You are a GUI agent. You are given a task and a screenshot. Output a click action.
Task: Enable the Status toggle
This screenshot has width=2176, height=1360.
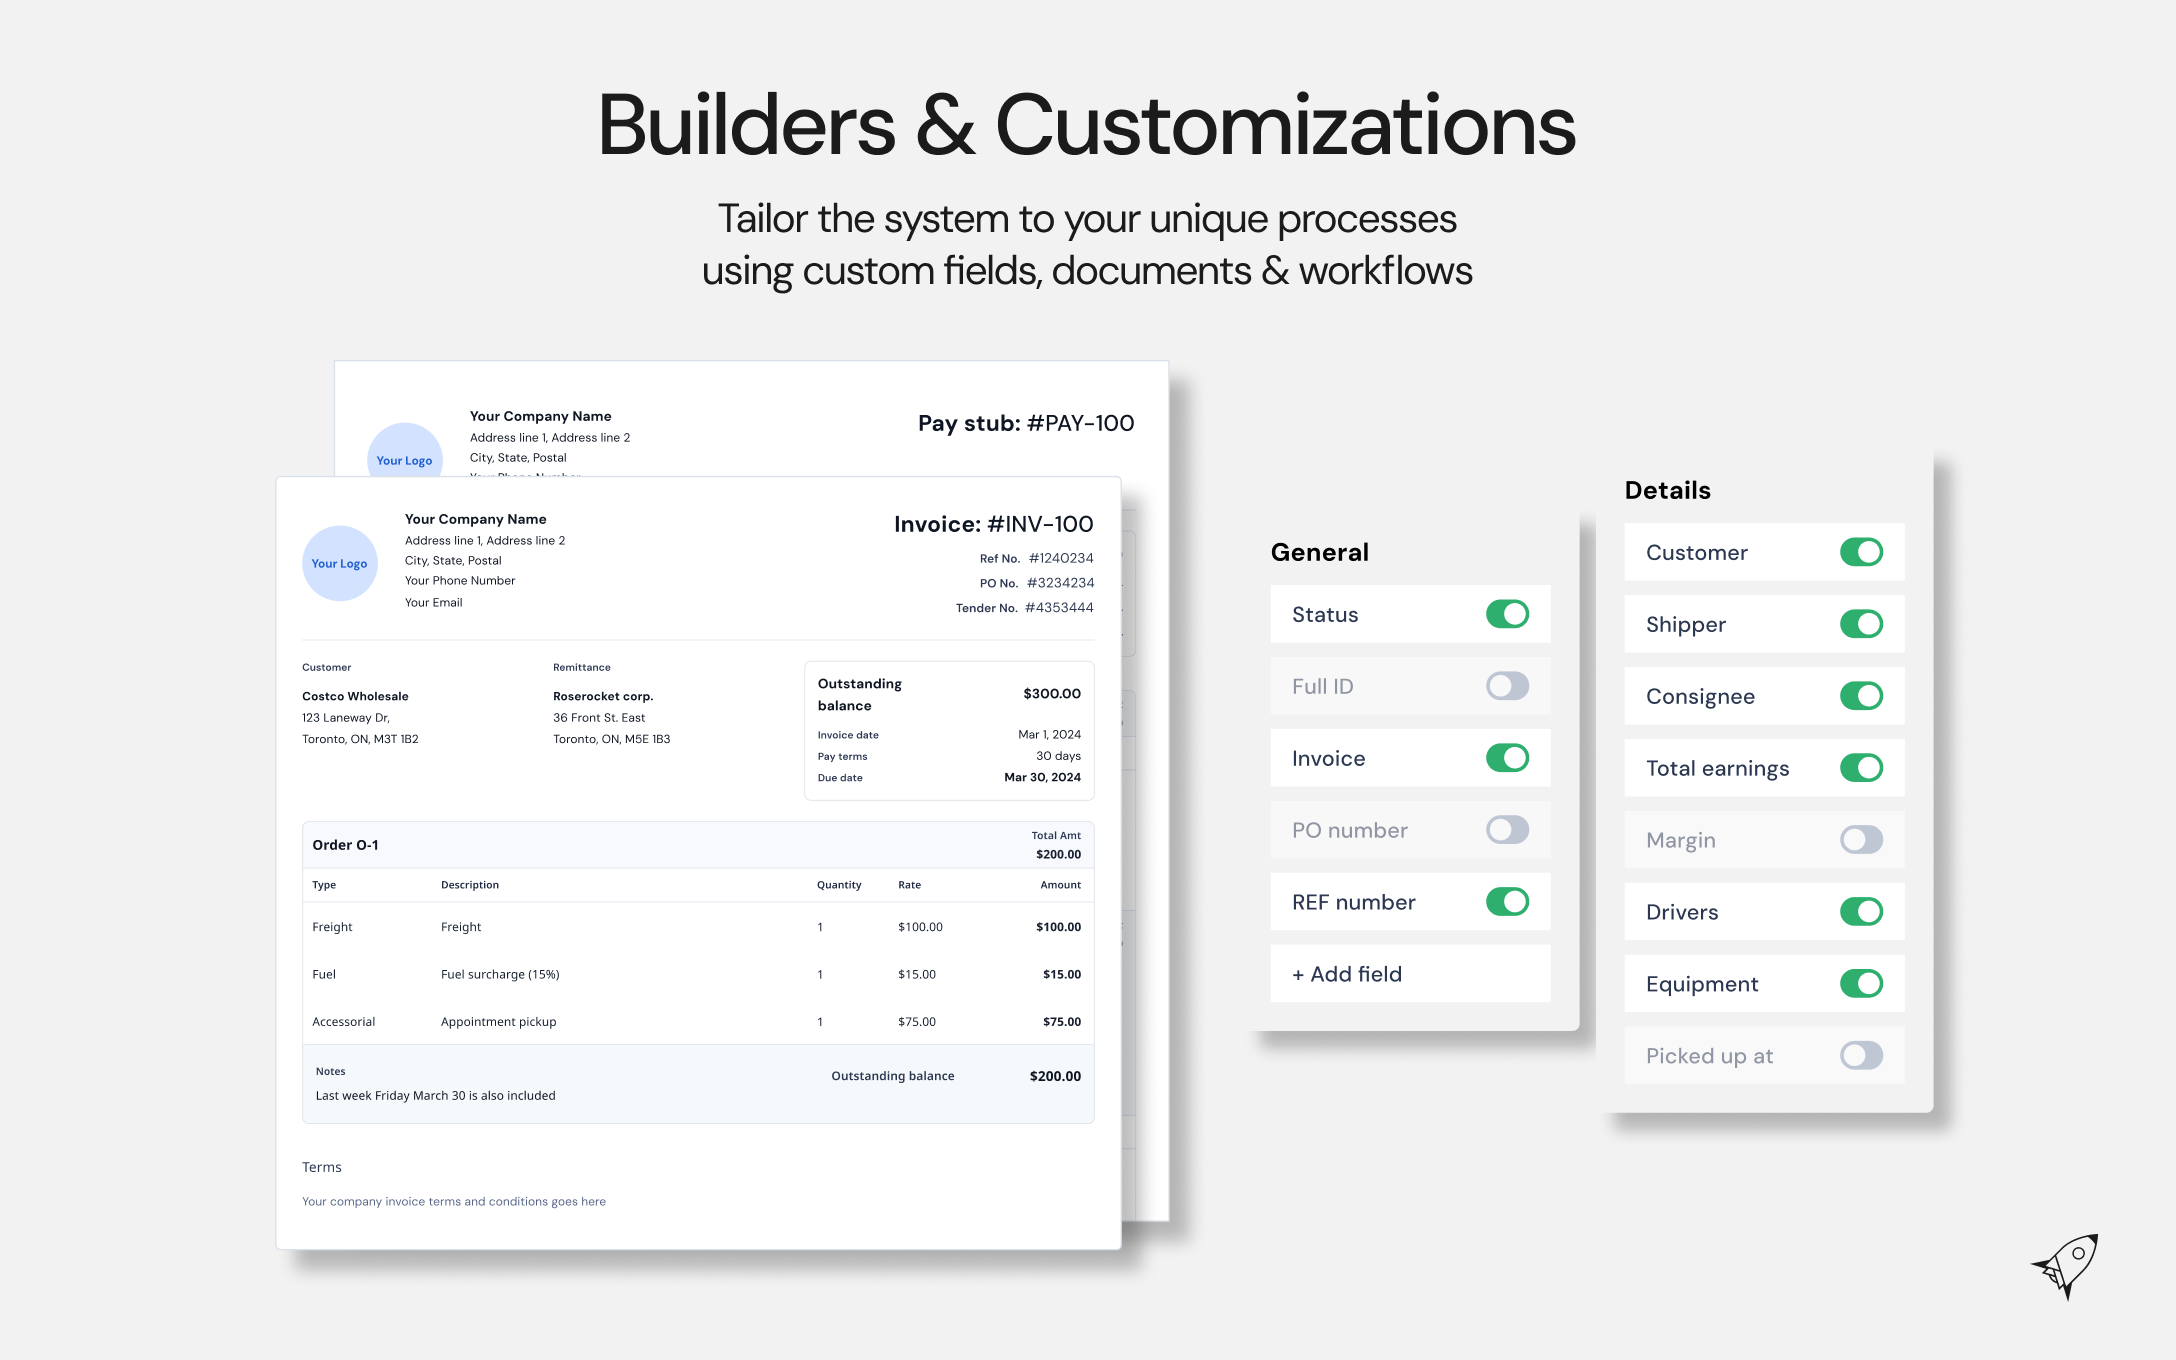pos(1508,614)
